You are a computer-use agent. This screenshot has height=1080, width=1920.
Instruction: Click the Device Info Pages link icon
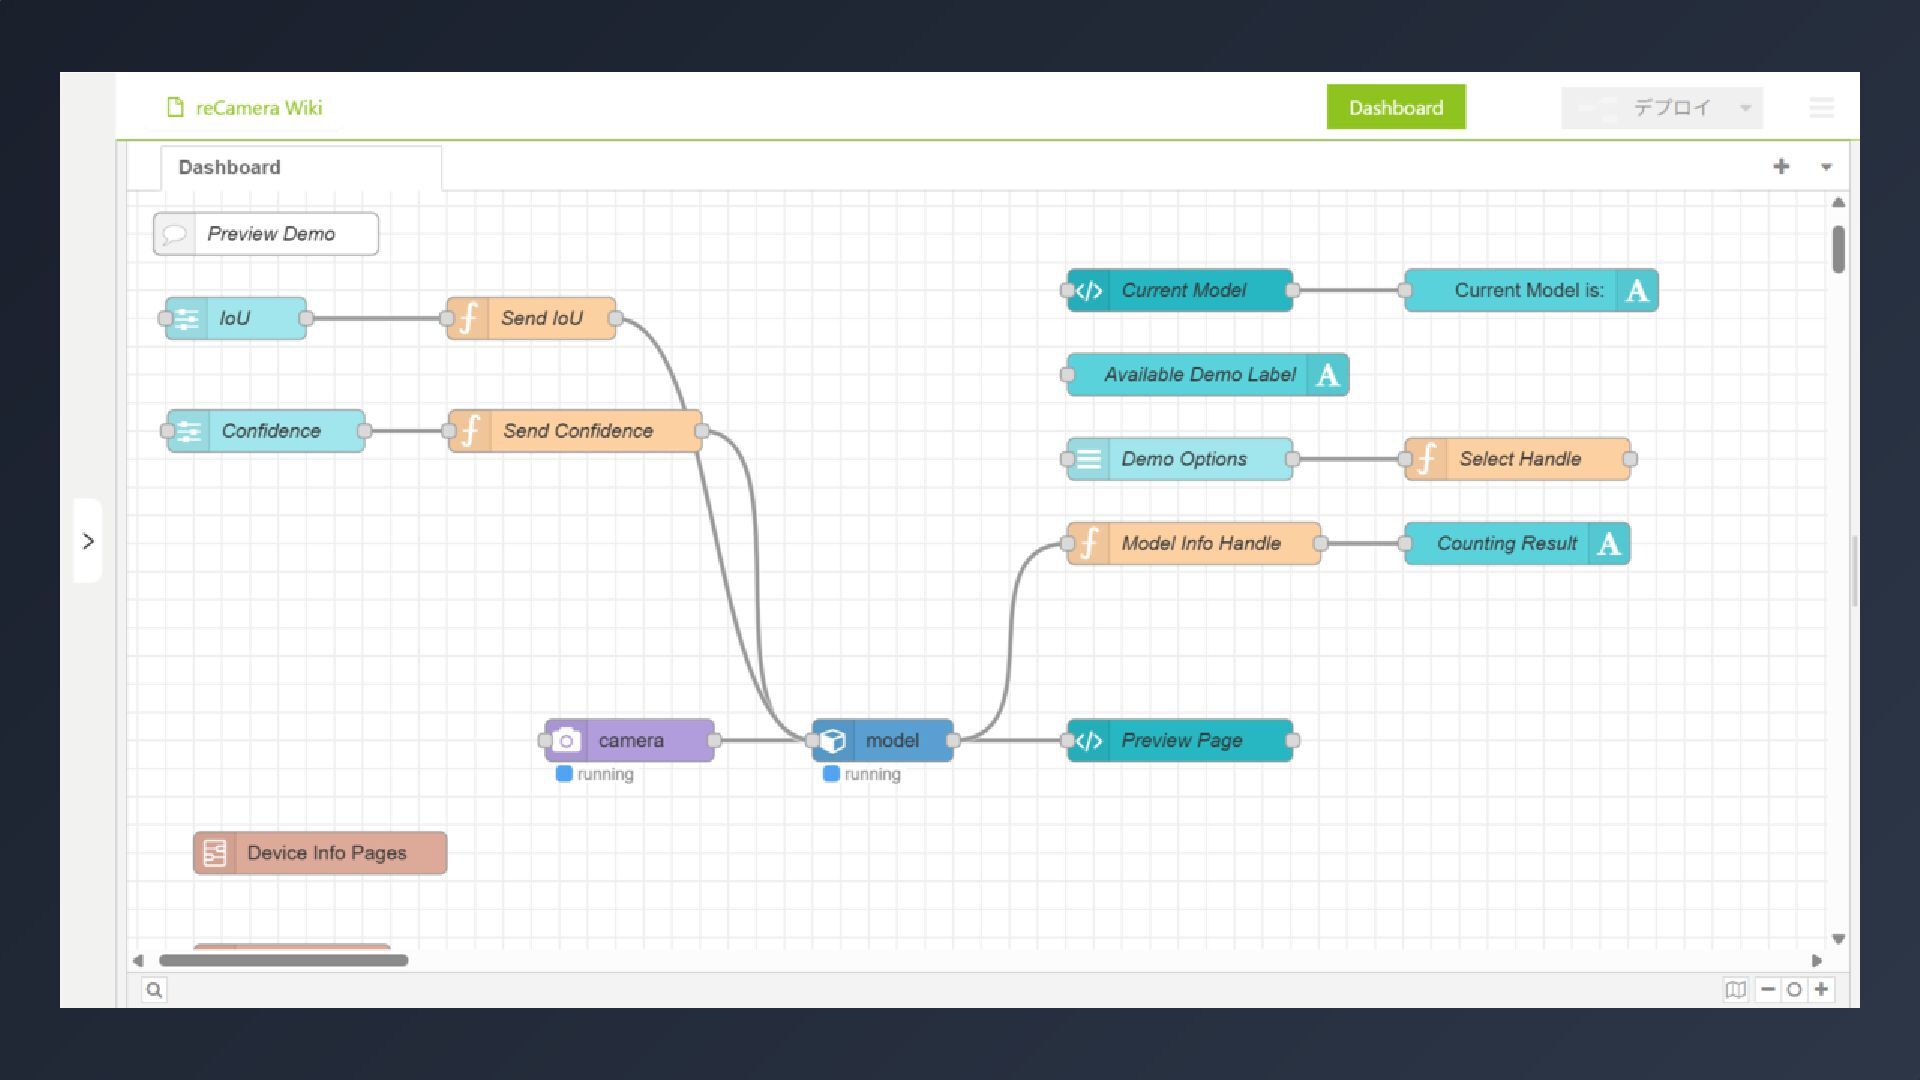click(215, 853)
